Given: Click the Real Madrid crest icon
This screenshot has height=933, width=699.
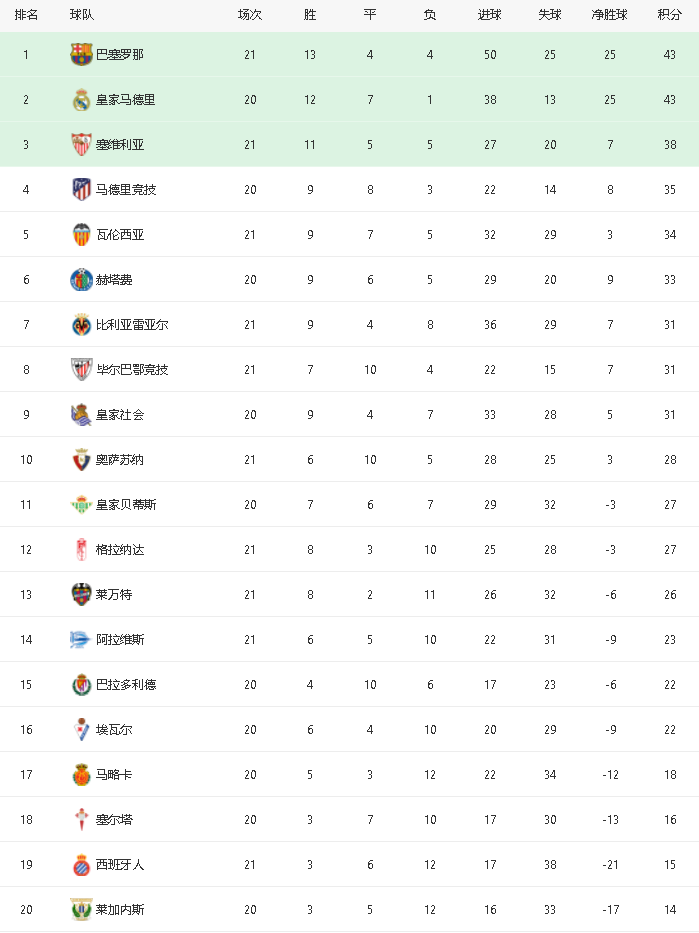Looking at the screenshot, I should [x=81, y=100].
